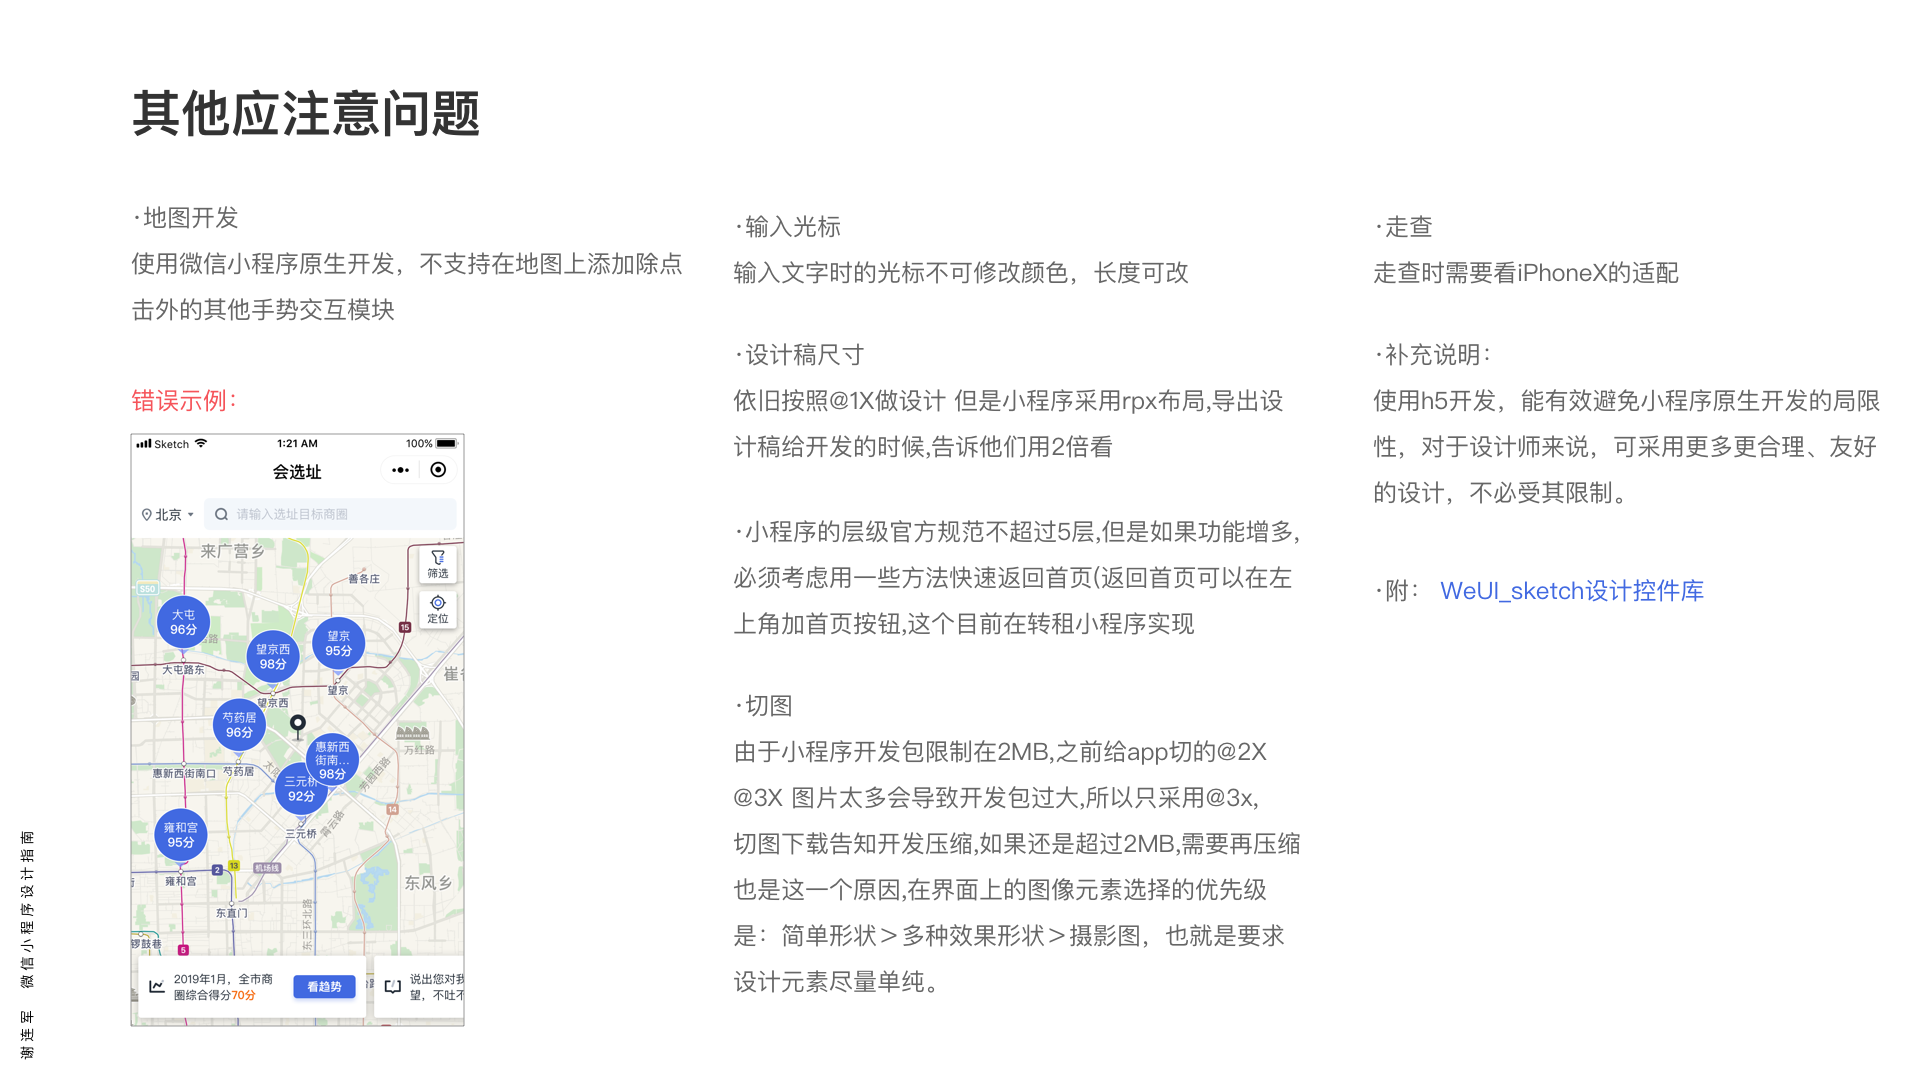Open the 北京 city dropdown
Image resolution: width=1920 pixels, height=1080 pixels.
coord(168,514)
